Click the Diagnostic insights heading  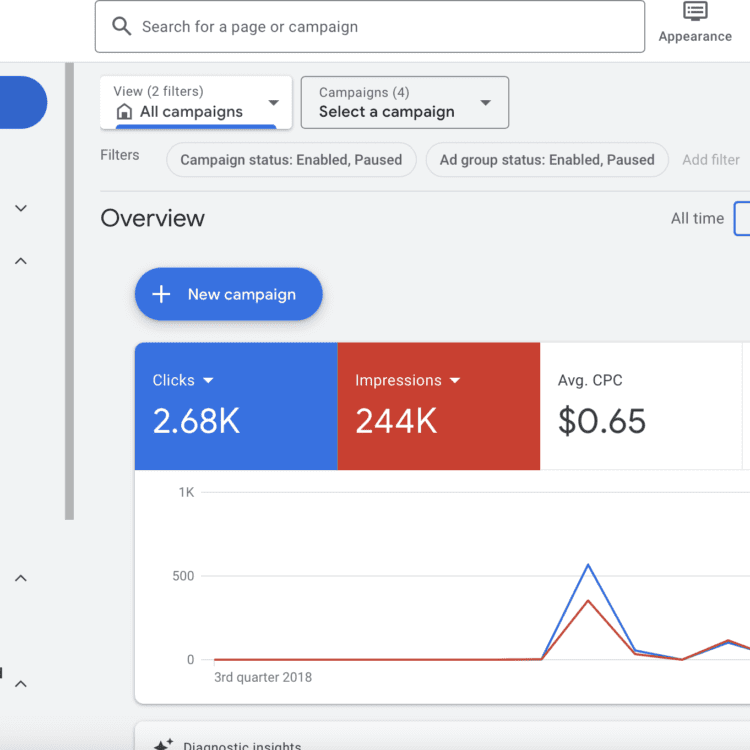pos(242,745)
